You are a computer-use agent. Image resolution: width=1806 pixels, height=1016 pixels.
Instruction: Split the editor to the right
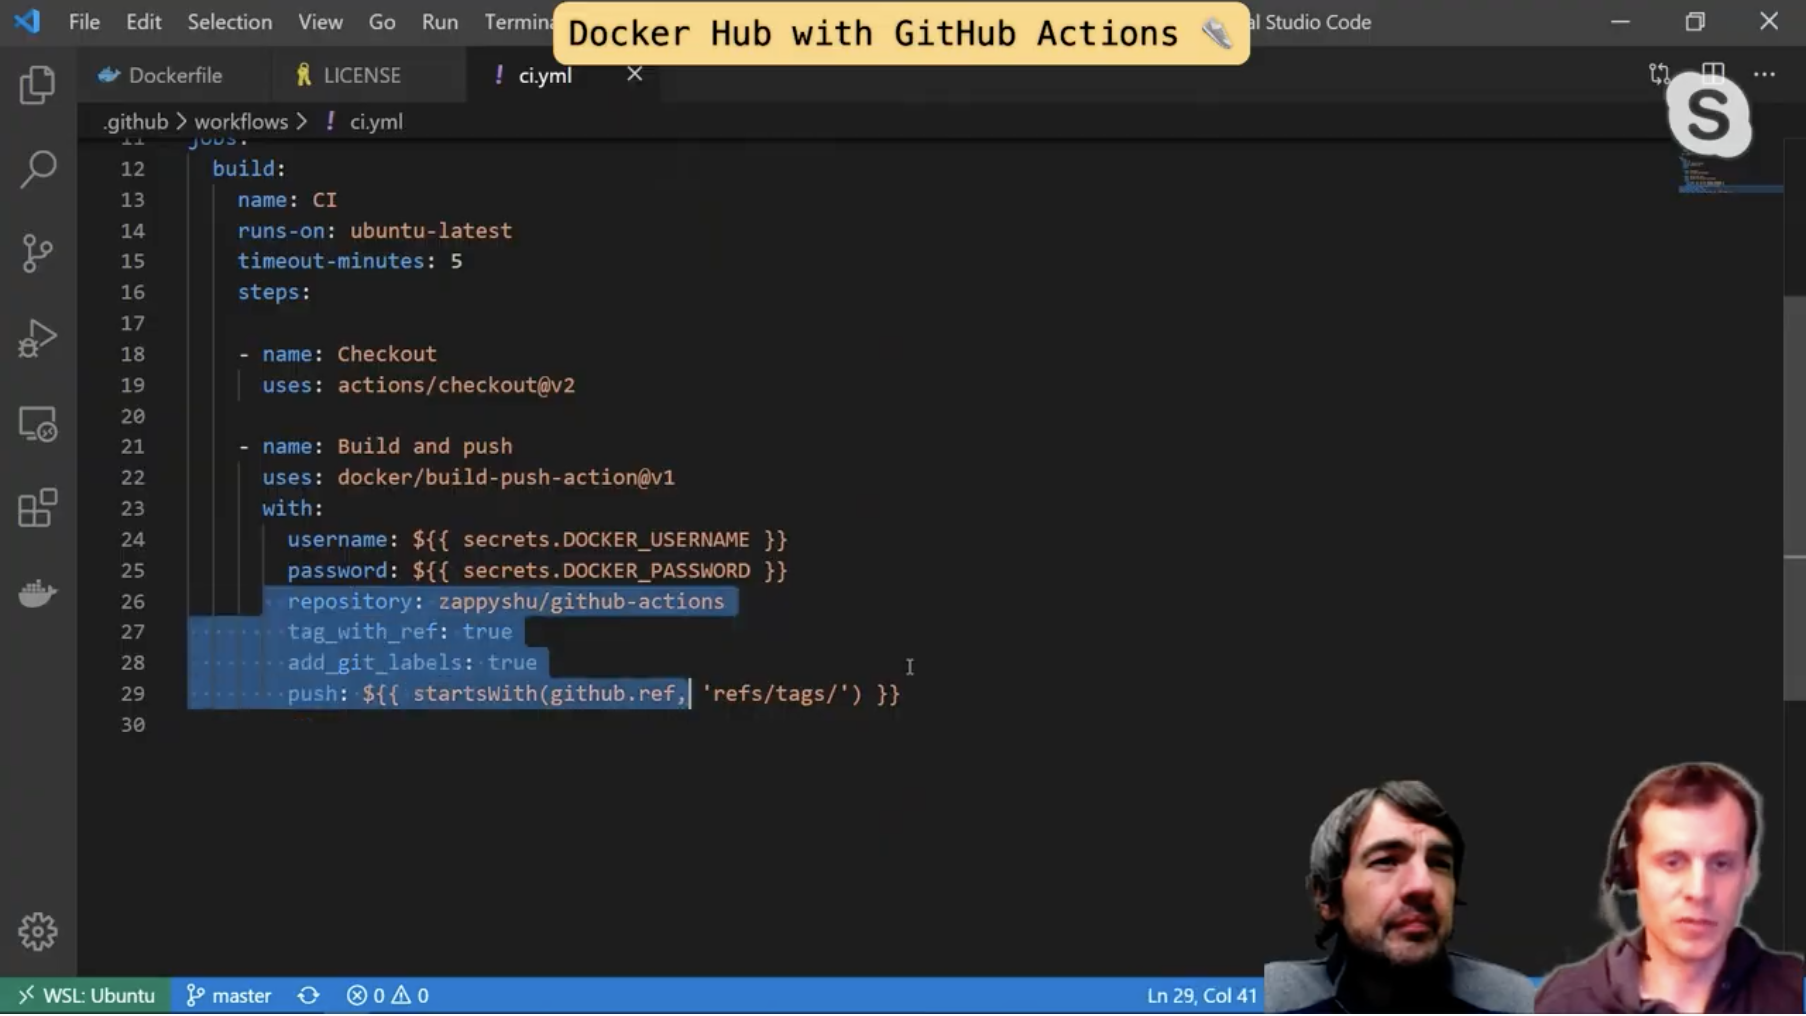[x=1712, y=74]
